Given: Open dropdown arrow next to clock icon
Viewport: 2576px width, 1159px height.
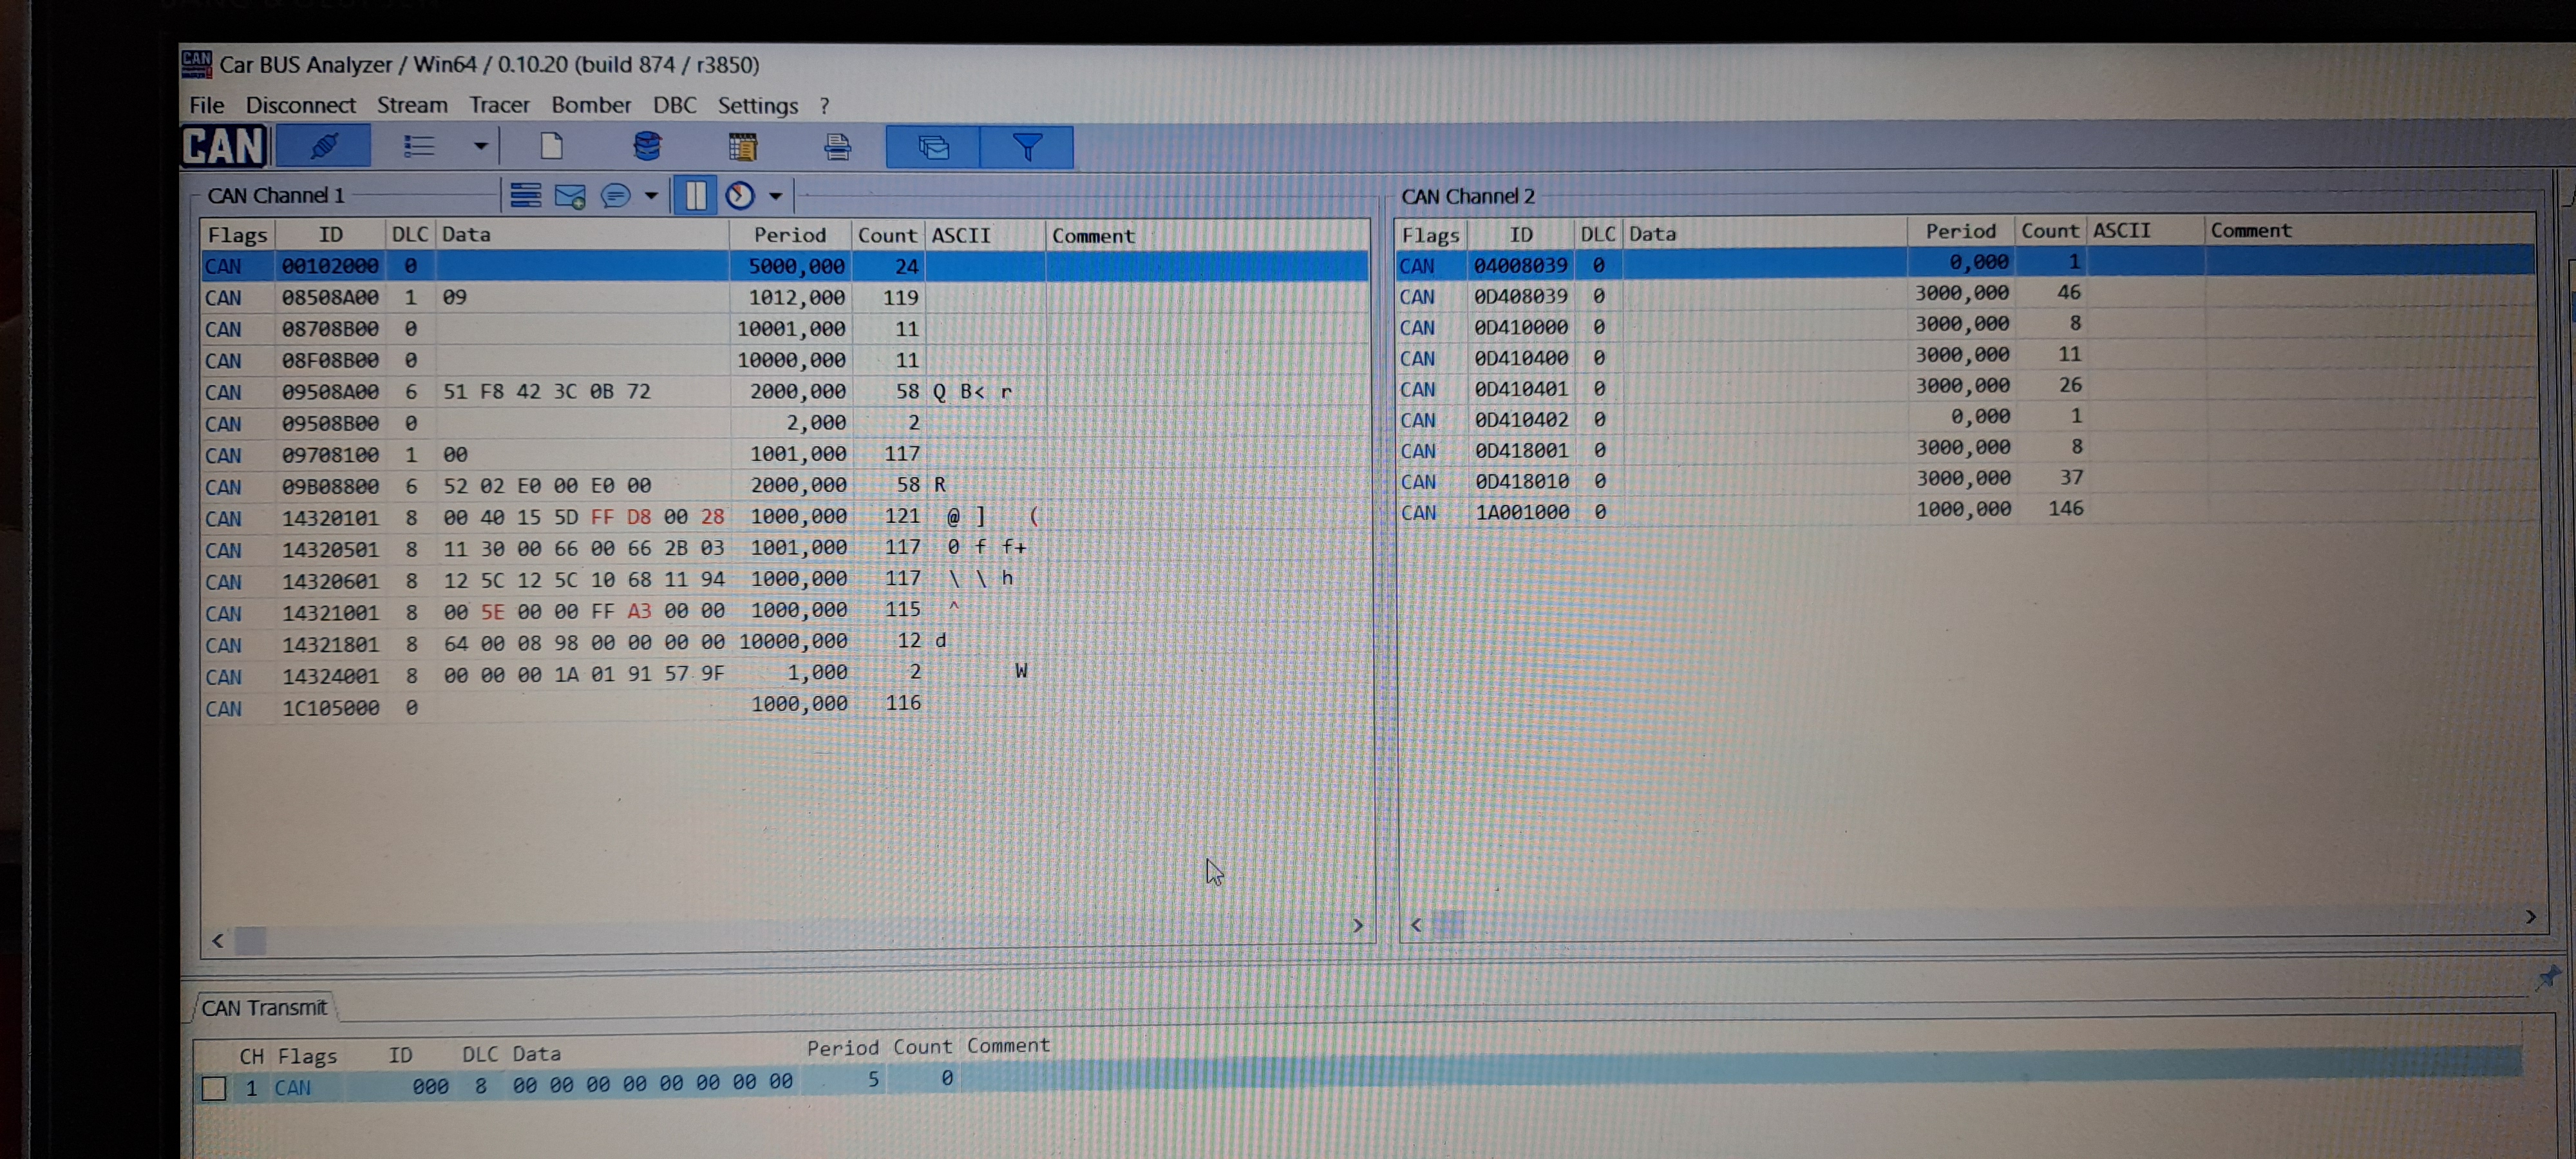Looking at the screenshot, I should (775, 196).
